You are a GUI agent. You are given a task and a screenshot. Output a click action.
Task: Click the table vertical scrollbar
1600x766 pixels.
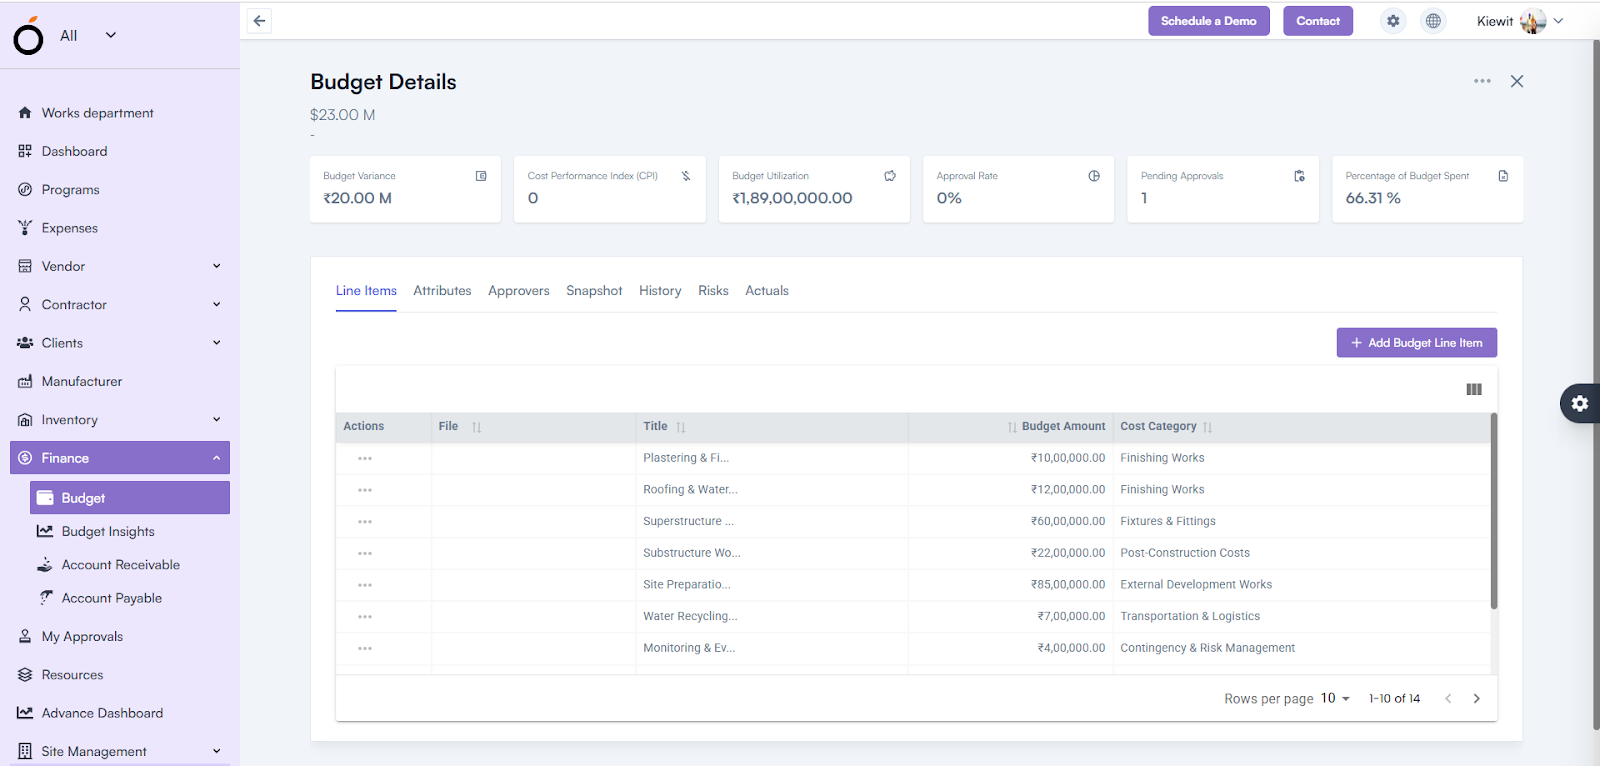pyautogui.click(x=1494, y=510)
